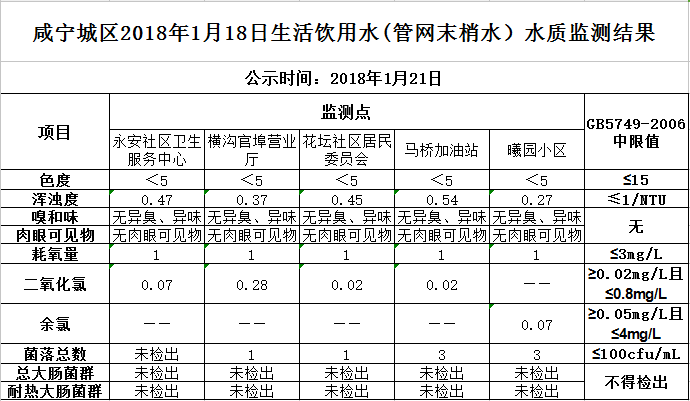690x401 pixels.
Task: Click the 曦园小区 column header
Action: tap(536, 150)
